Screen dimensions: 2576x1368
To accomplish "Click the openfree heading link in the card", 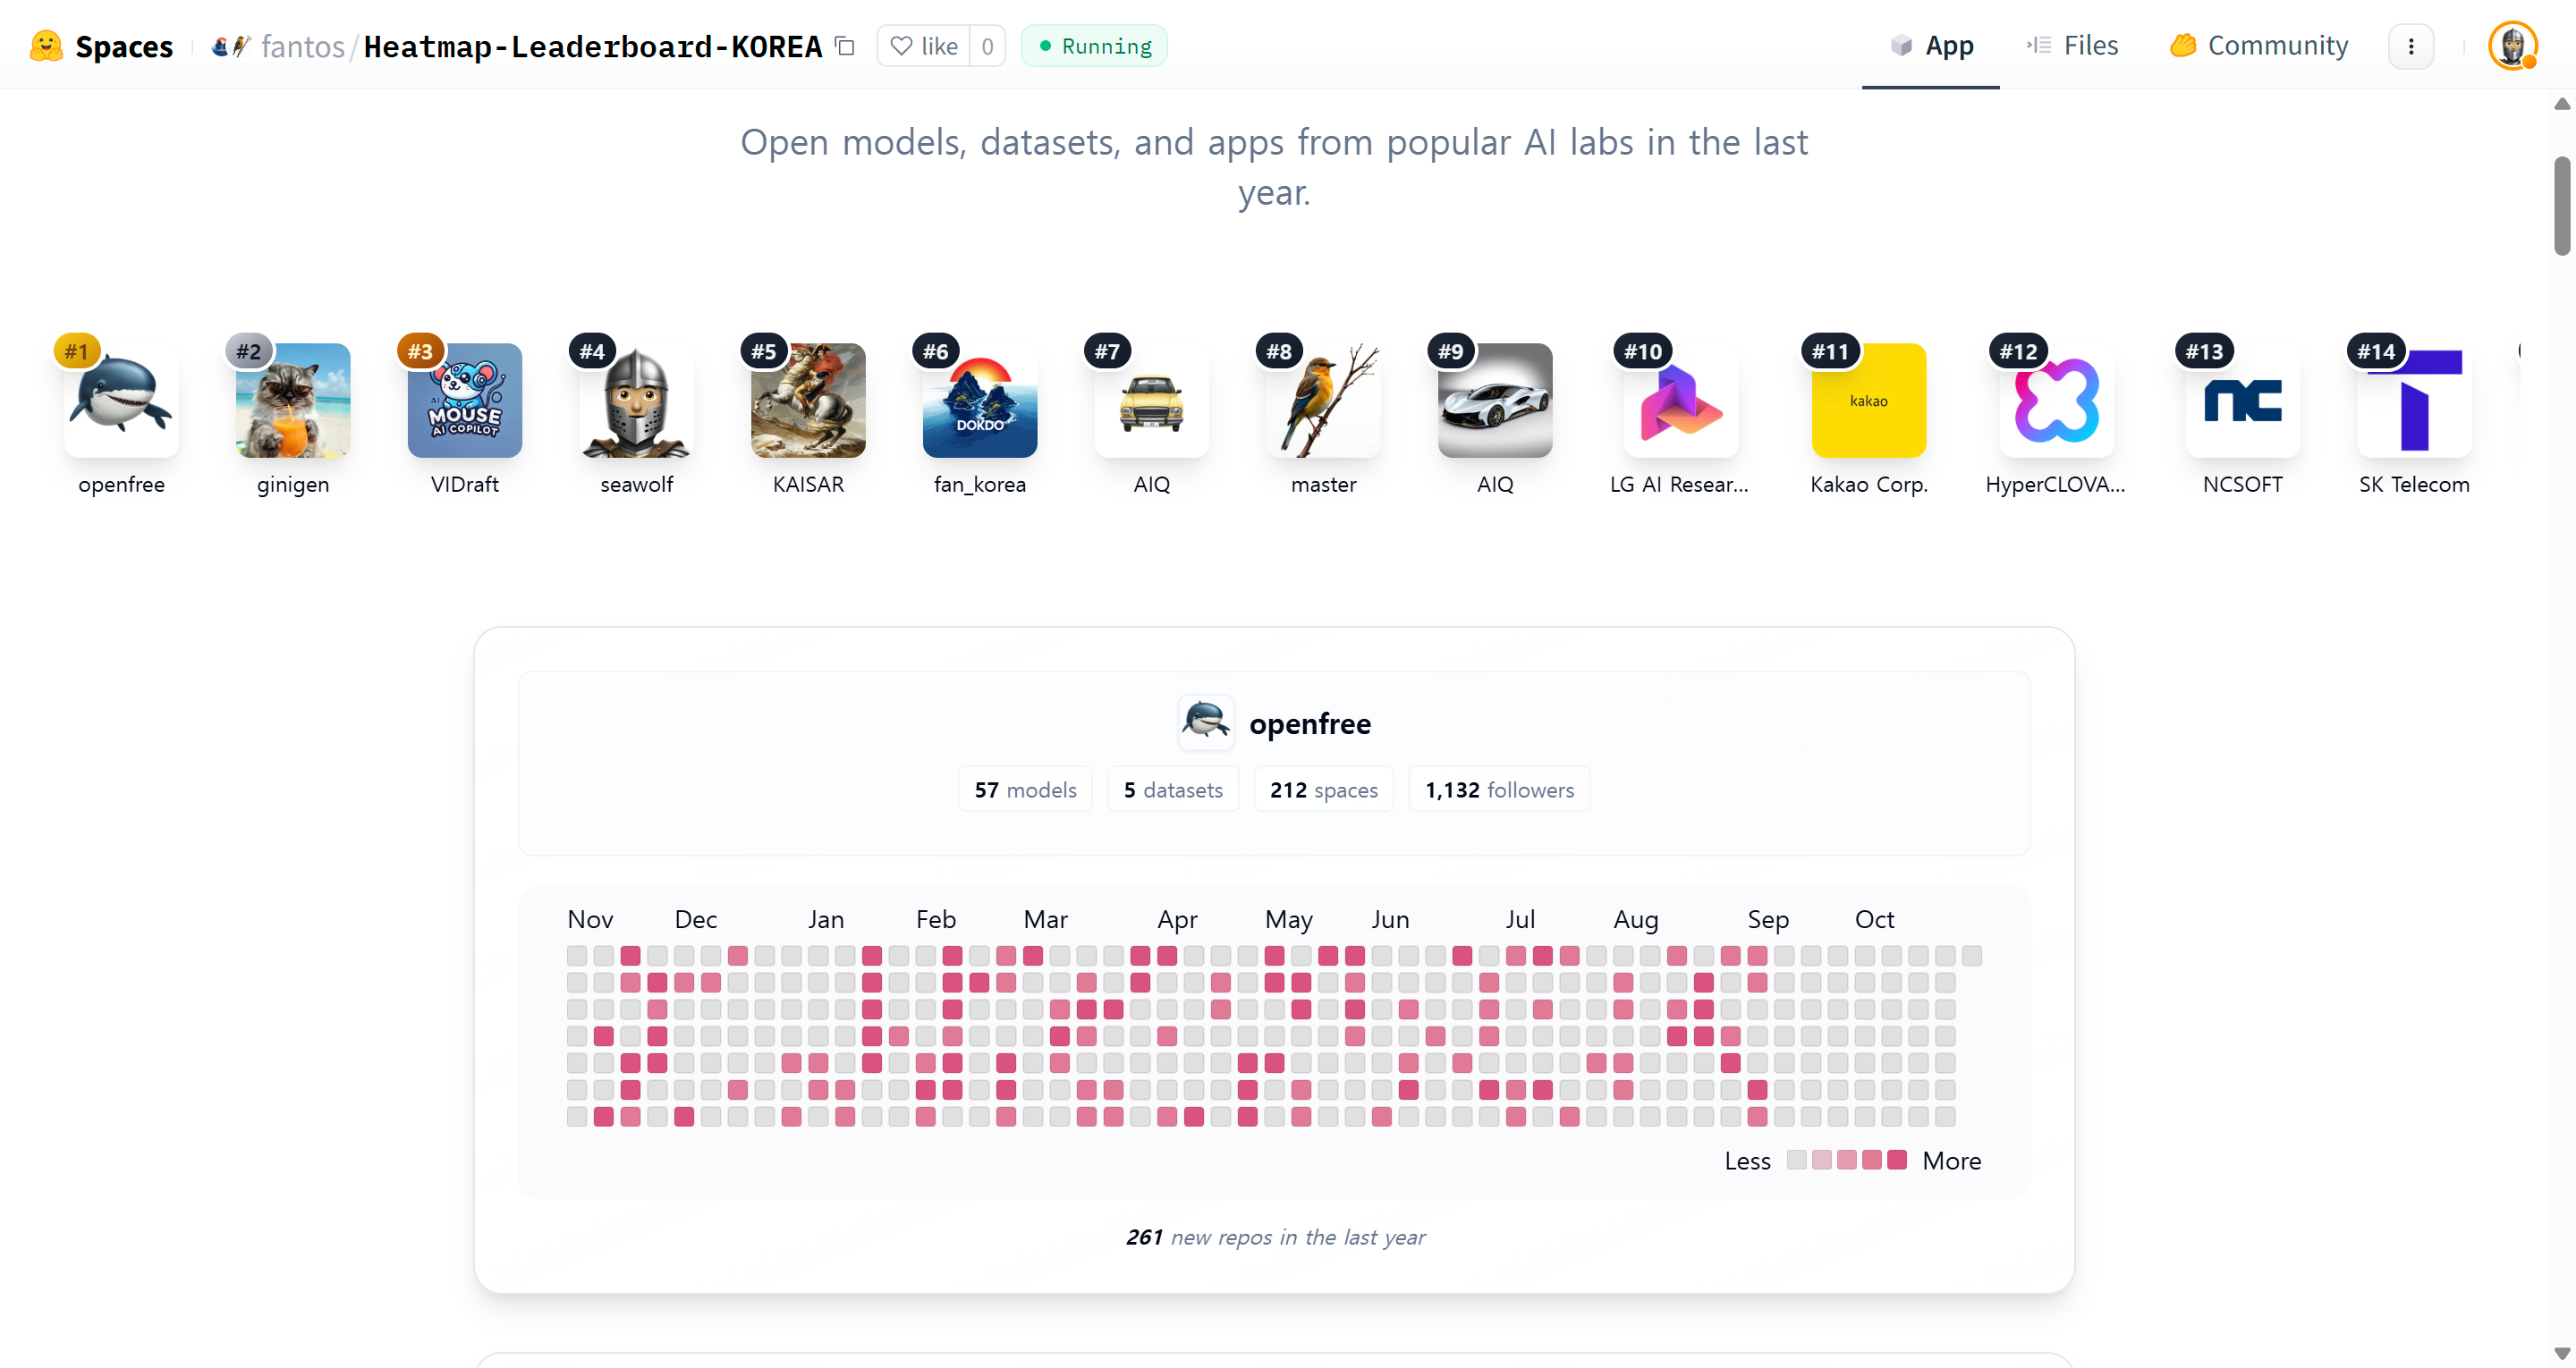I will 1309,723.
